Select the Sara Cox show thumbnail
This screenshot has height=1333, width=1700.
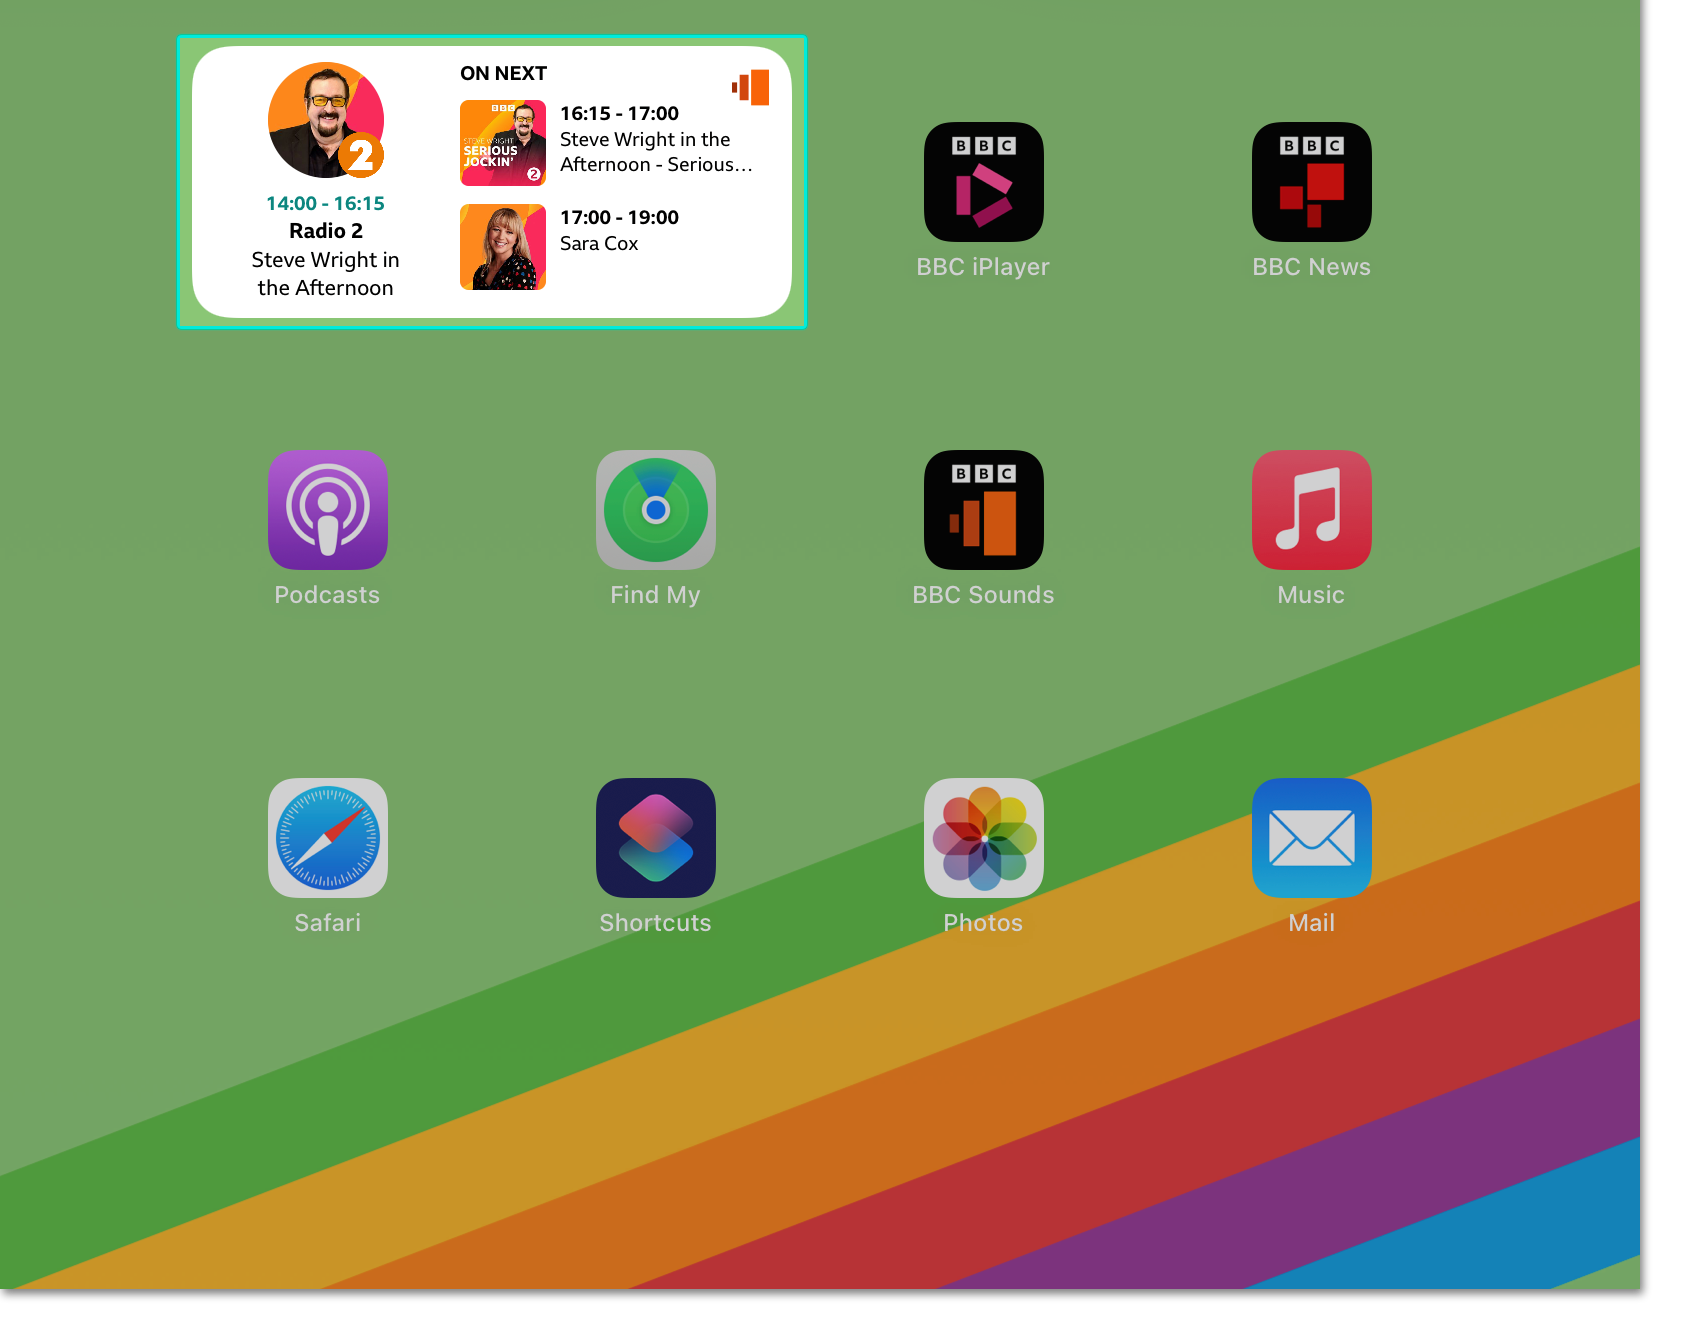click(503, 246)
